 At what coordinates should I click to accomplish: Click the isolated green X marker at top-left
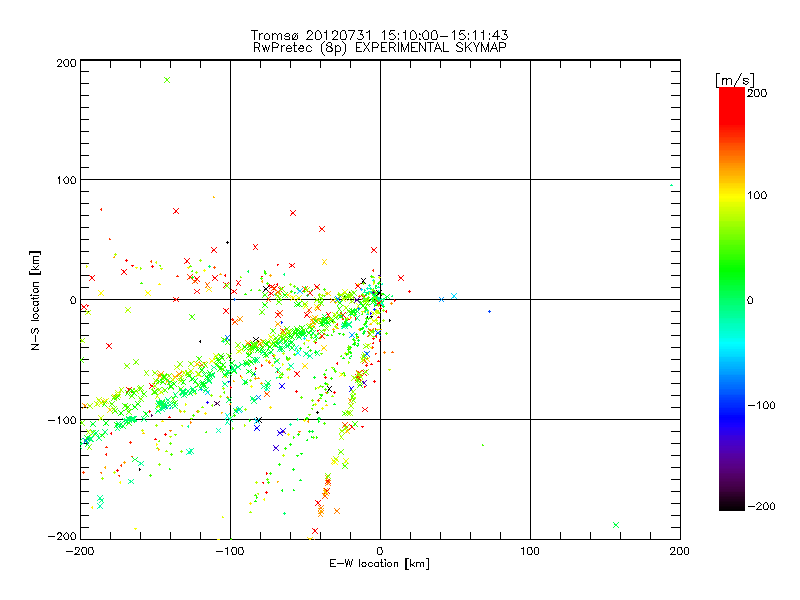tap(167, 80)
